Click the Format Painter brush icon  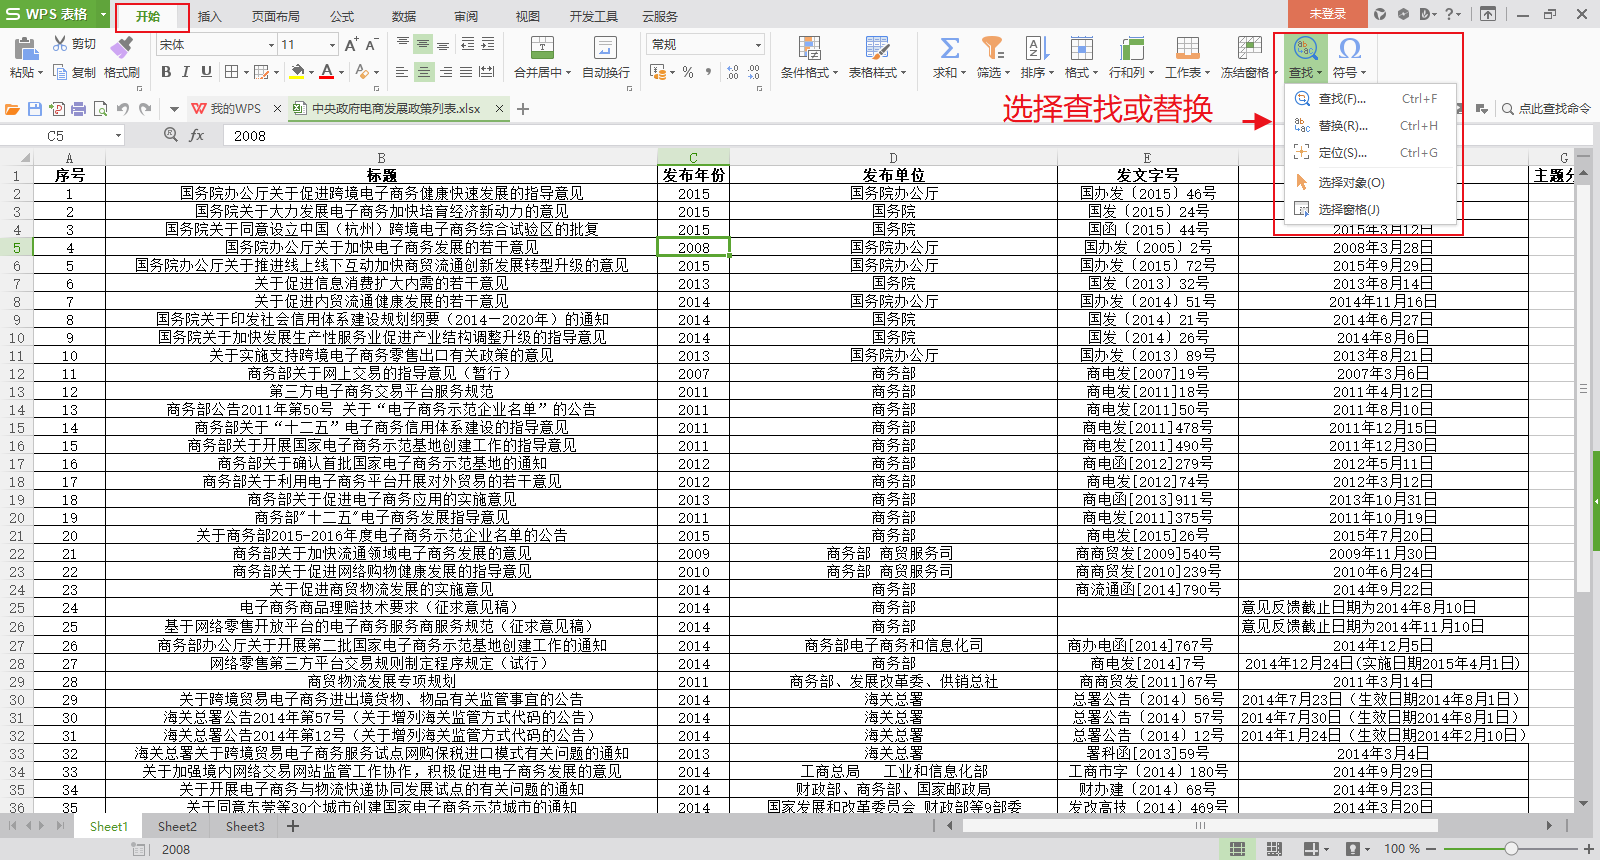pyautogui.click(x=121, y=47)
